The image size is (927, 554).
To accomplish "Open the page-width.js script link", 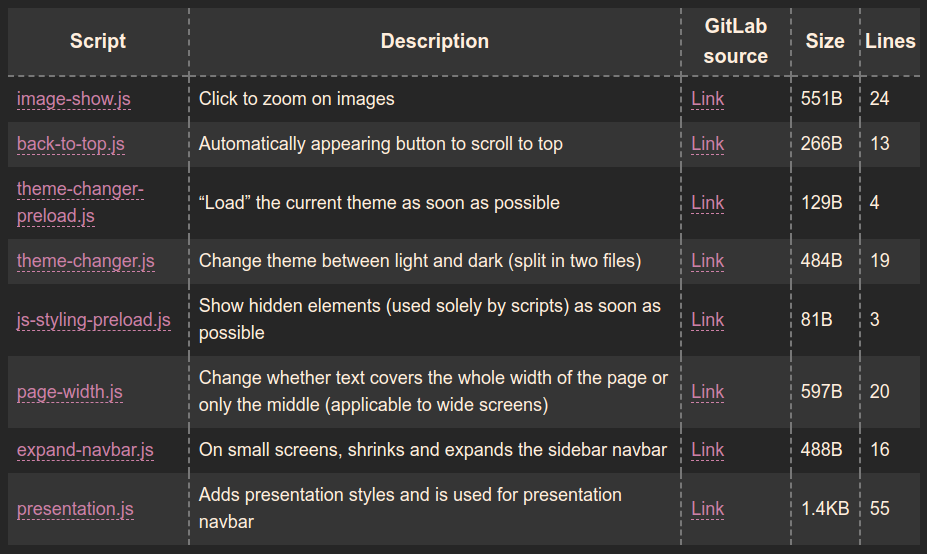I will (70, 392).
